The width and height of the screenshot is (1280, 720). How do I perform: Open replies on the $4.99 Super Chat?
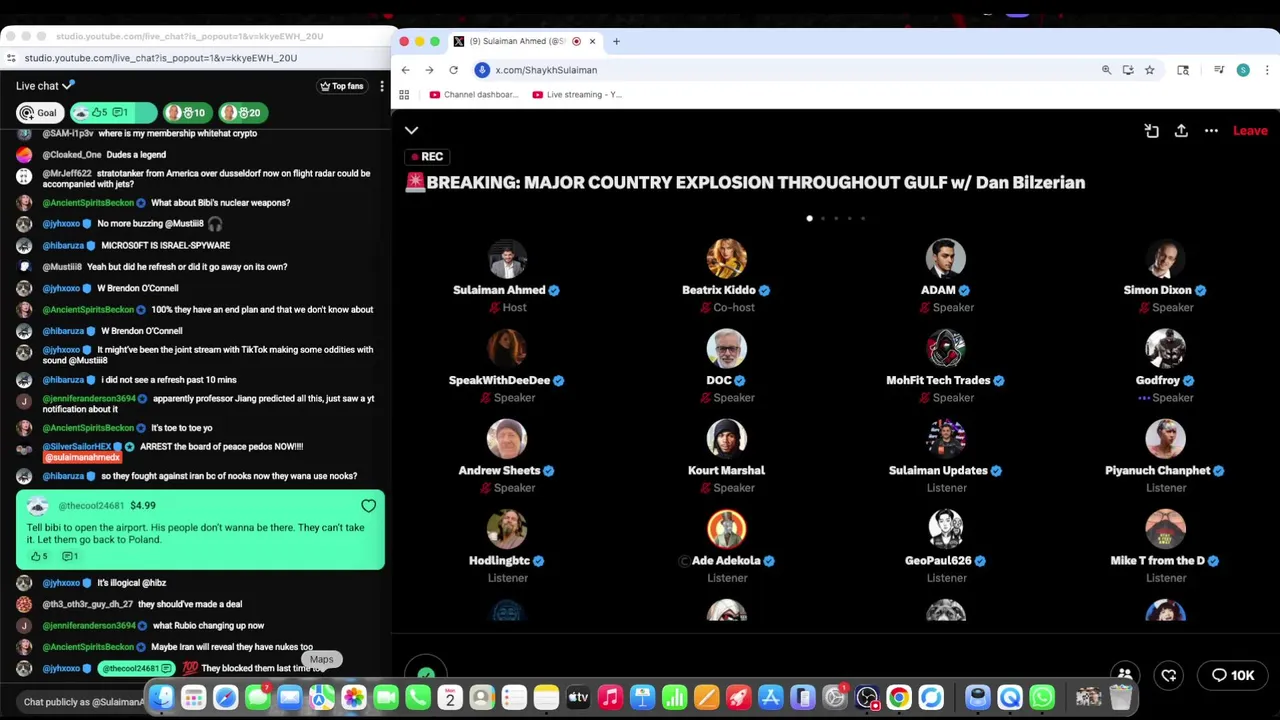[70, 556]
